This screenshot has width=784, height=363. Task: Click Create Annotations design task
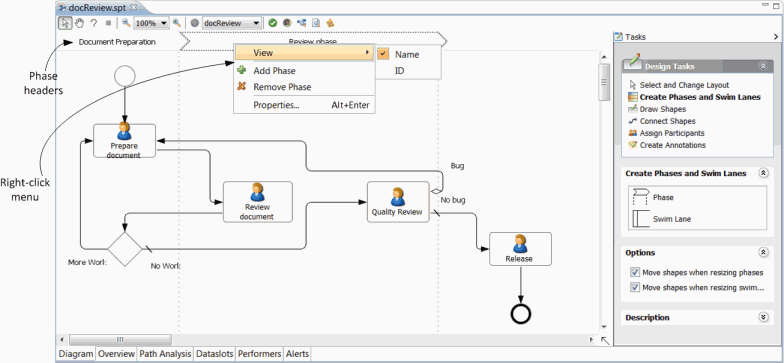672,145
